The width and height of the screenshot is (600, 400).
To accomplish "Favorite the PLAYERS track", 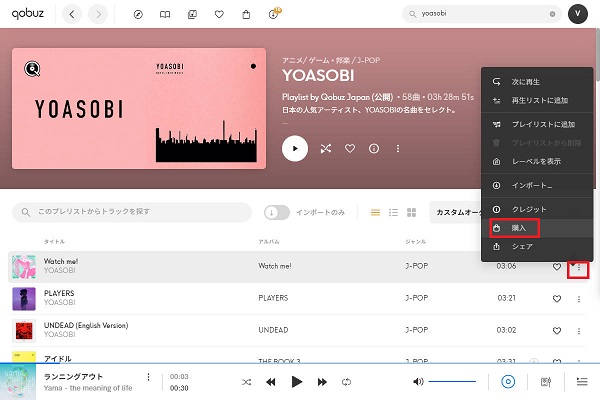I will point(557,299).
